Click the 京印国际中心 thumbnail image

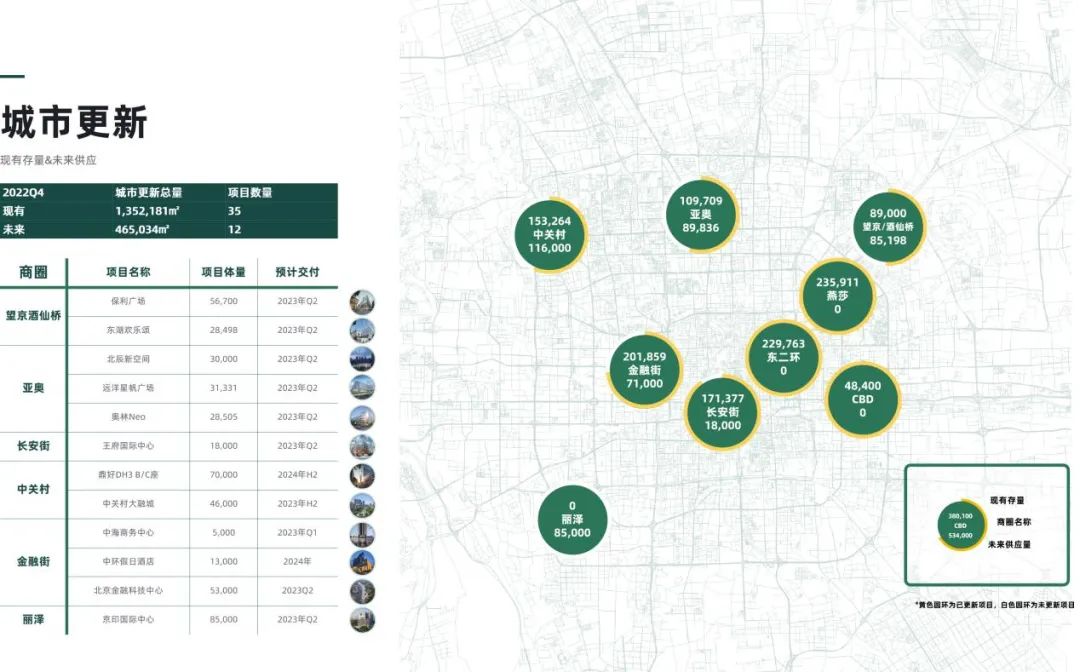point(362,620)
